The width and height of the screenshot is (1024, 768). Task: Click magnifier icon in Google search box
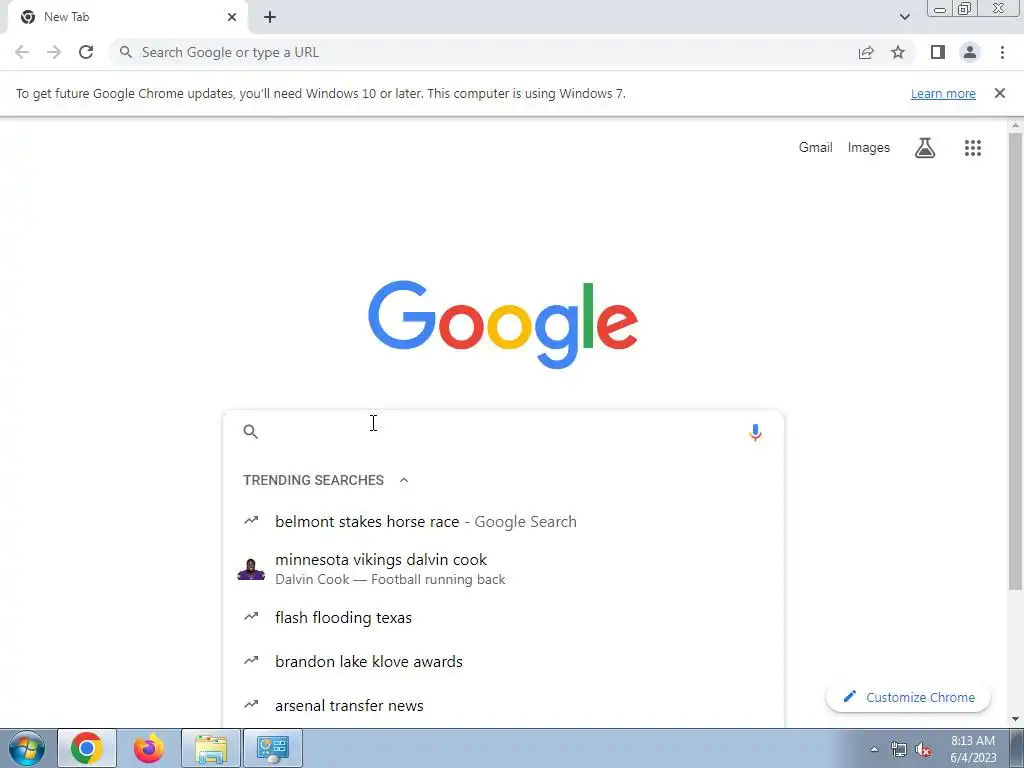(251, 432)
